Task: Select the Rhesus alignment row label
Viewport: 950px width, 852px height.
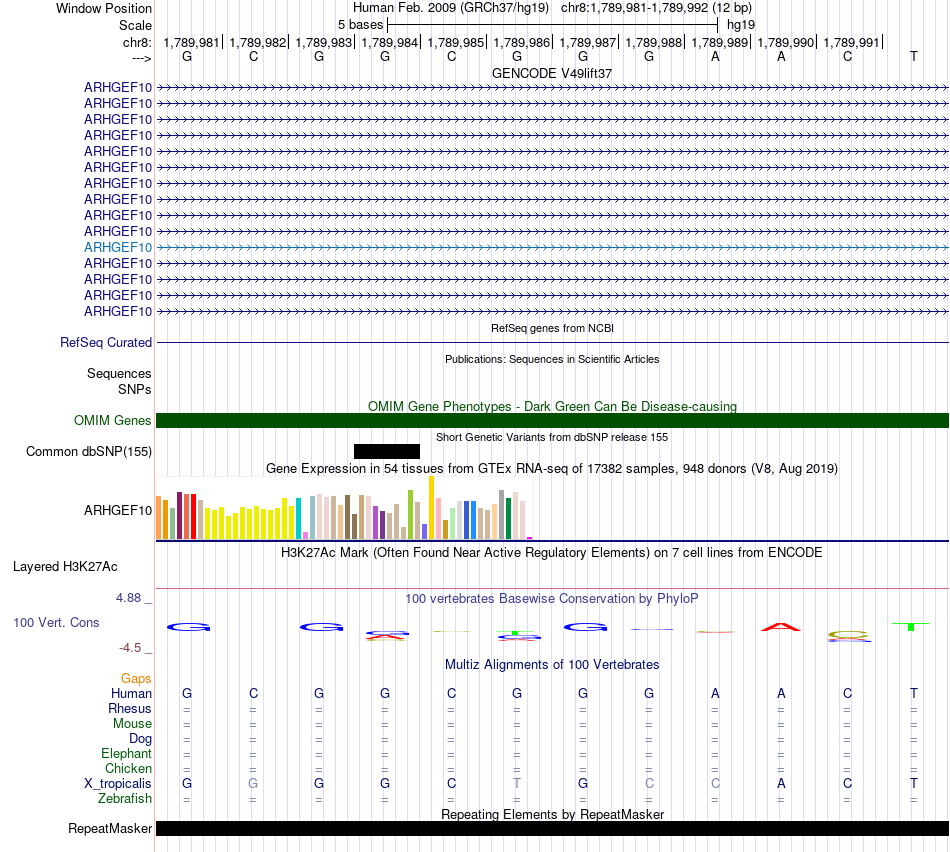Action: tap(130, 708)
